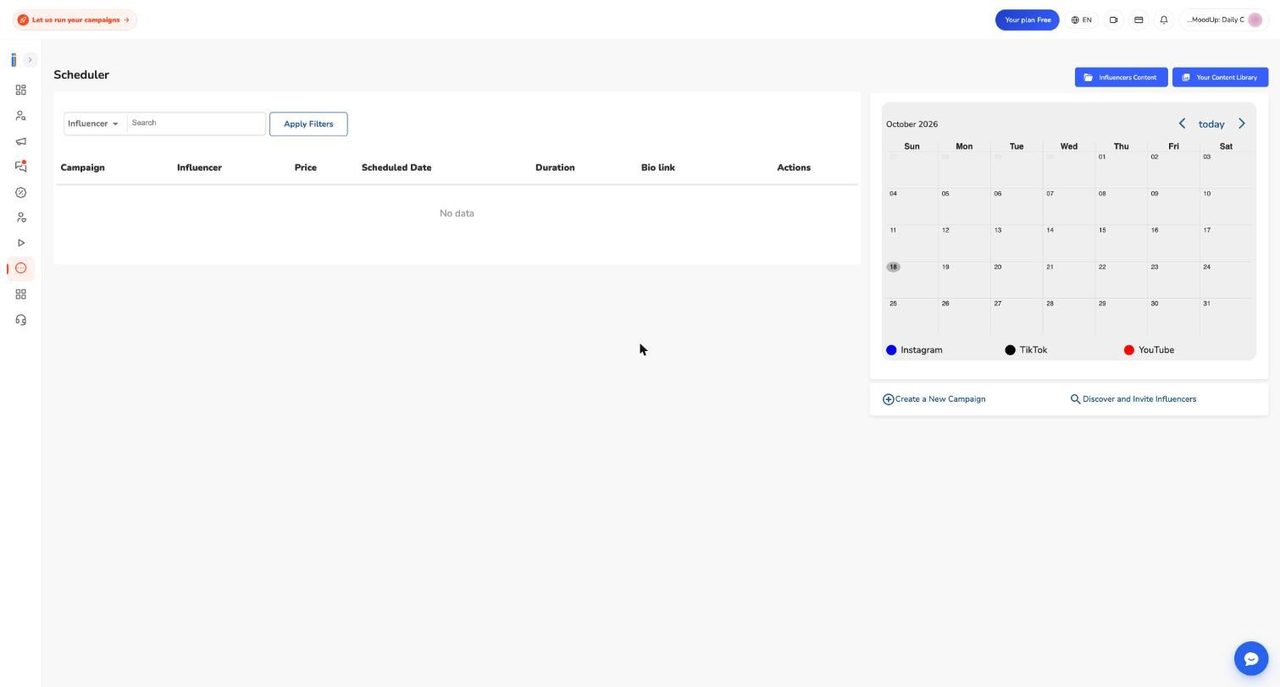Click the pink profile avatar

(x=1255, y=20)
